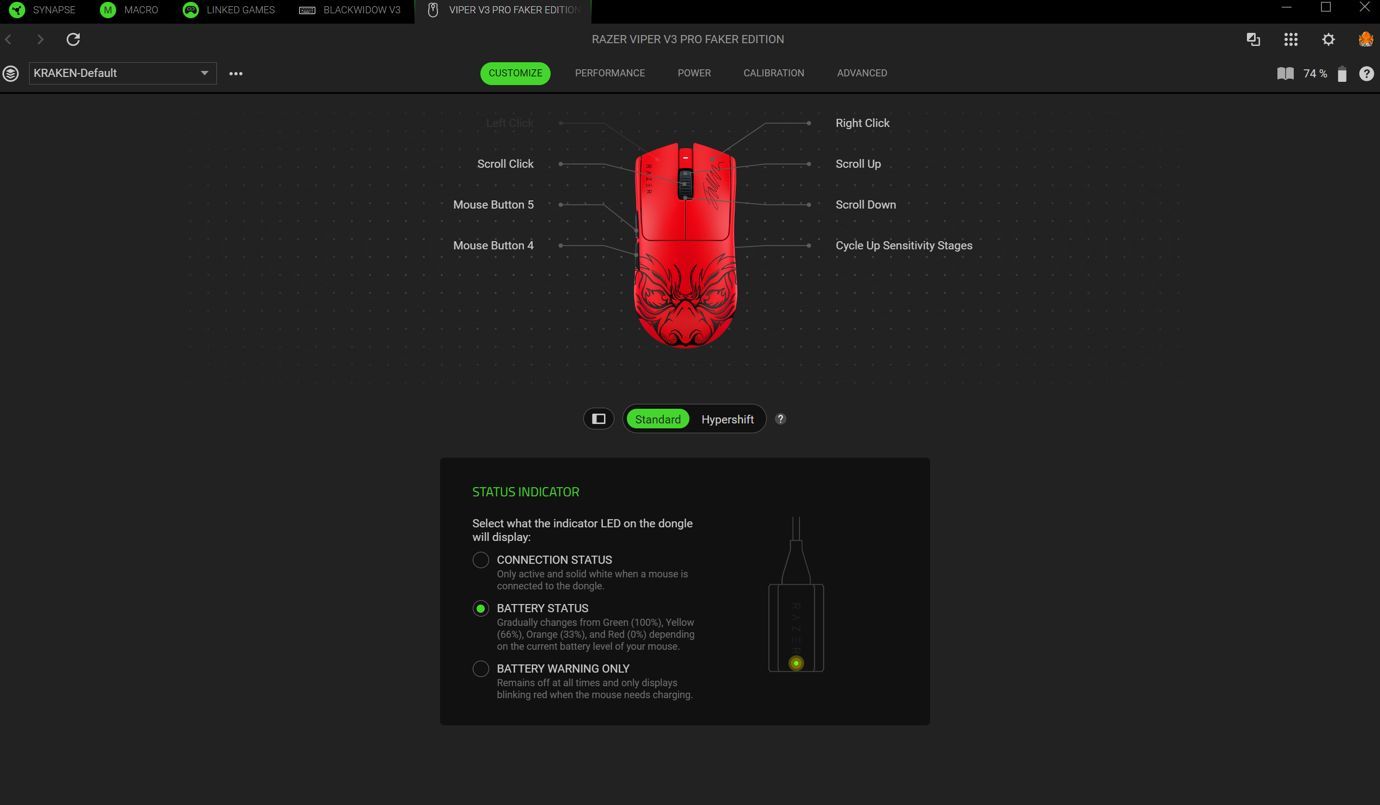
Task: Expand the KRAKEN-Default profile dropdown
Action: point(204,73)
